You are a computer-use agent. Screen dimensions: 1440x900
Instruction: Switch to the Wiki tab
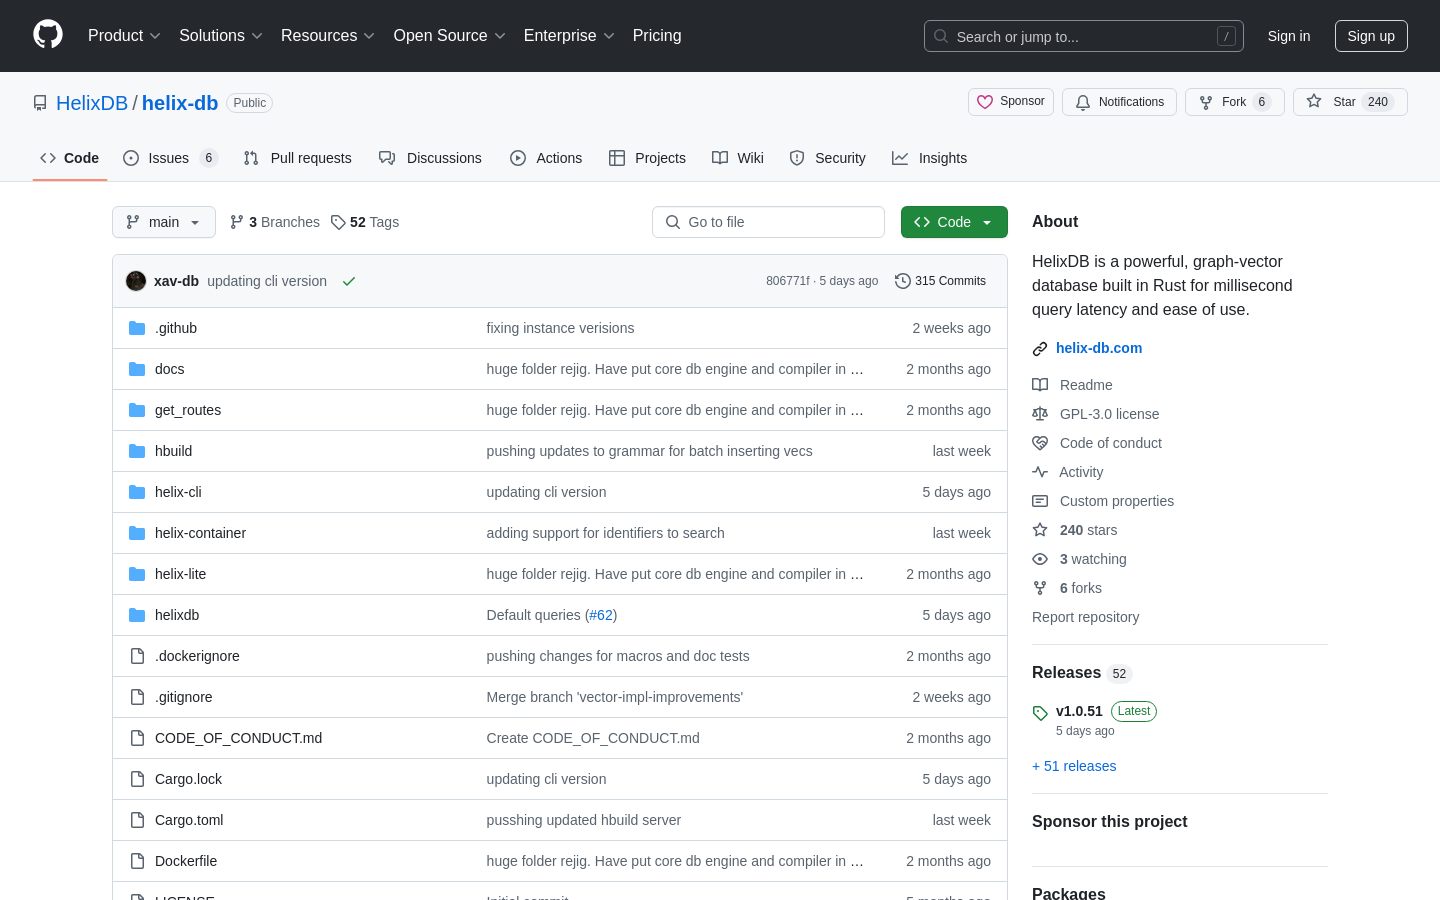click(738, 158)
